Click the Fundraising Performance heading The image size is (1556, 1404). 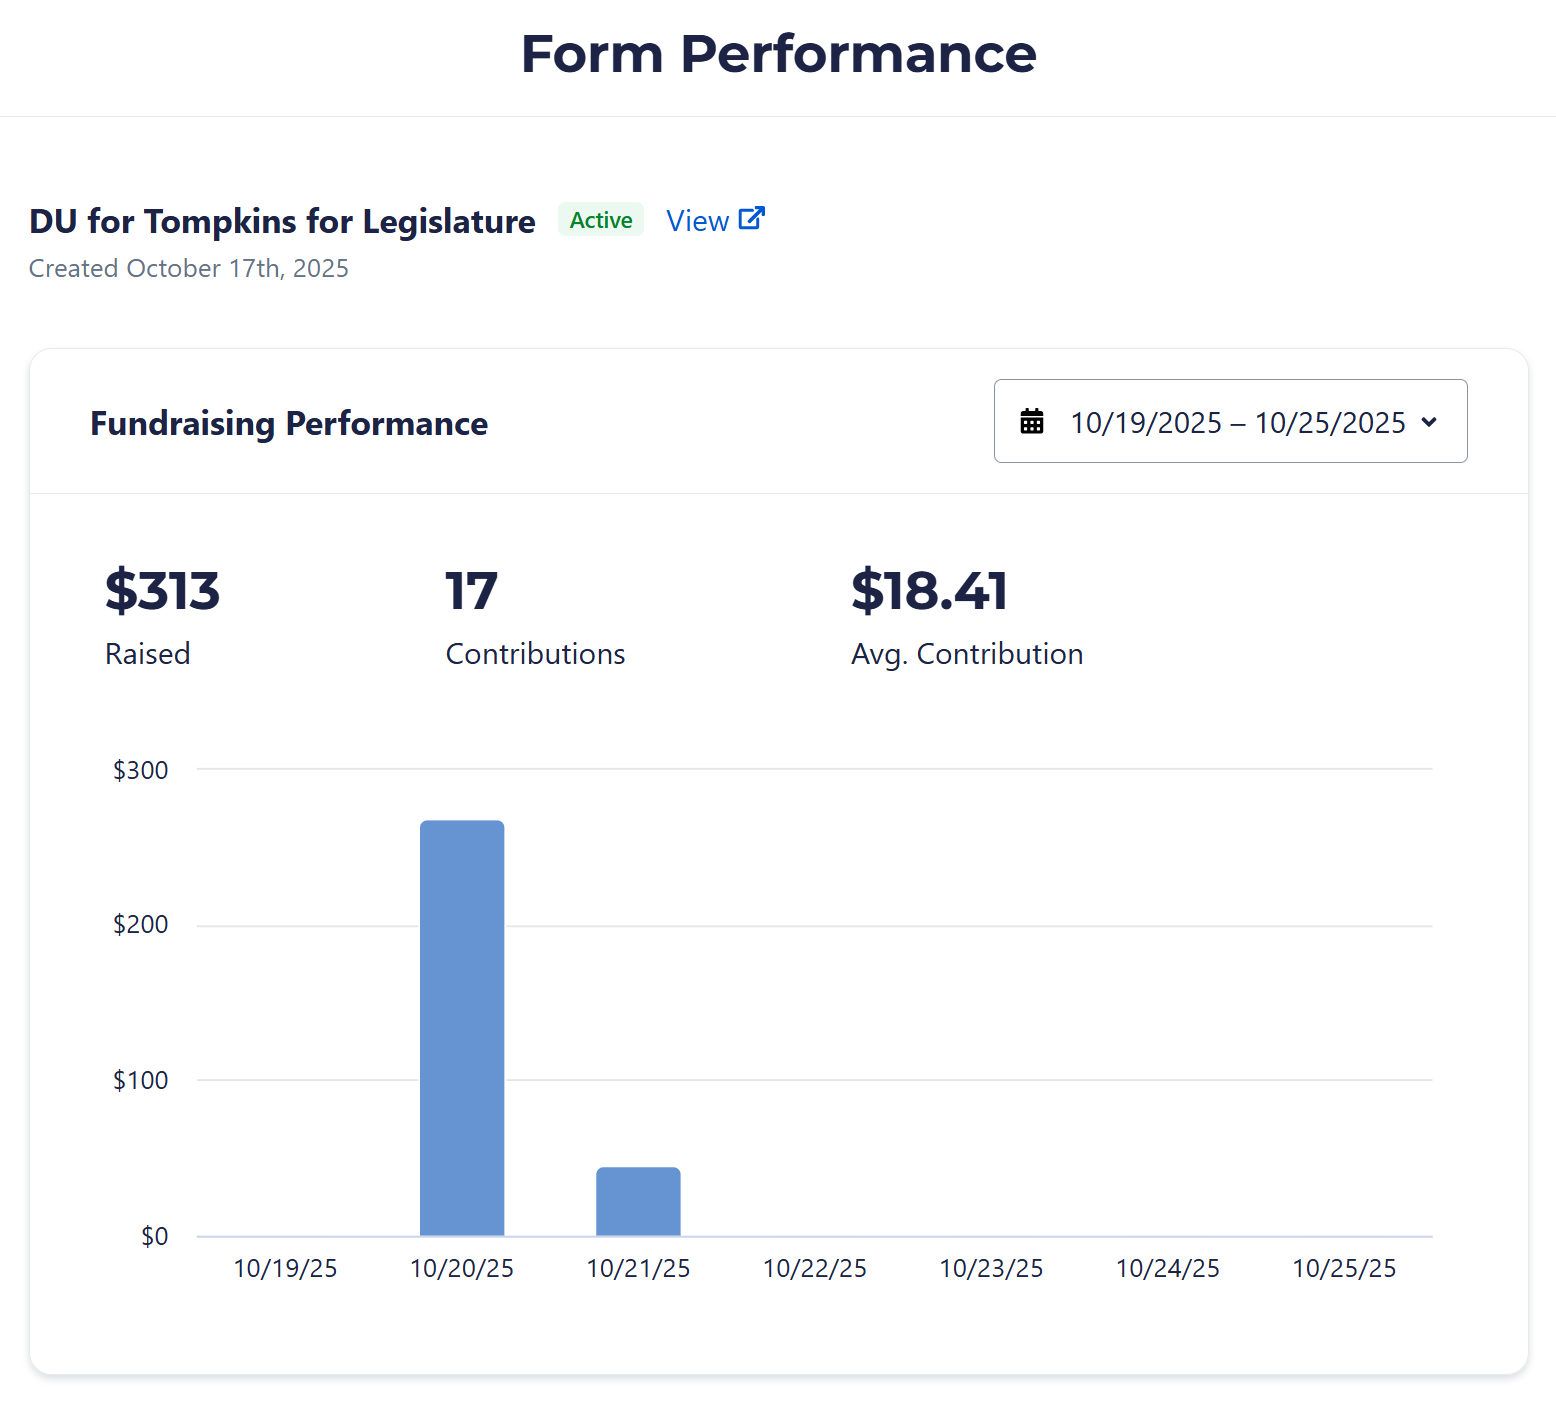(289, 424)
